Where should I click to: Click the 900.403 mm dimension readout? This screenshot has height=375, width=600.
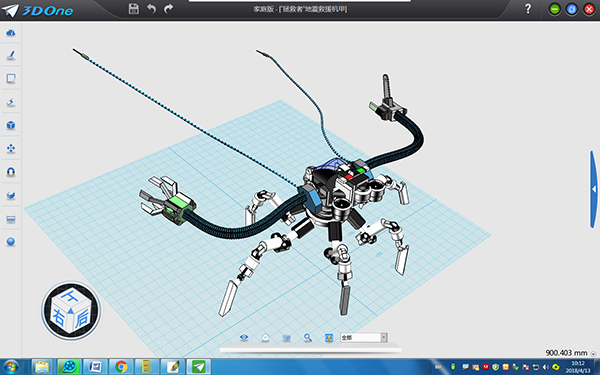[566, 353]
